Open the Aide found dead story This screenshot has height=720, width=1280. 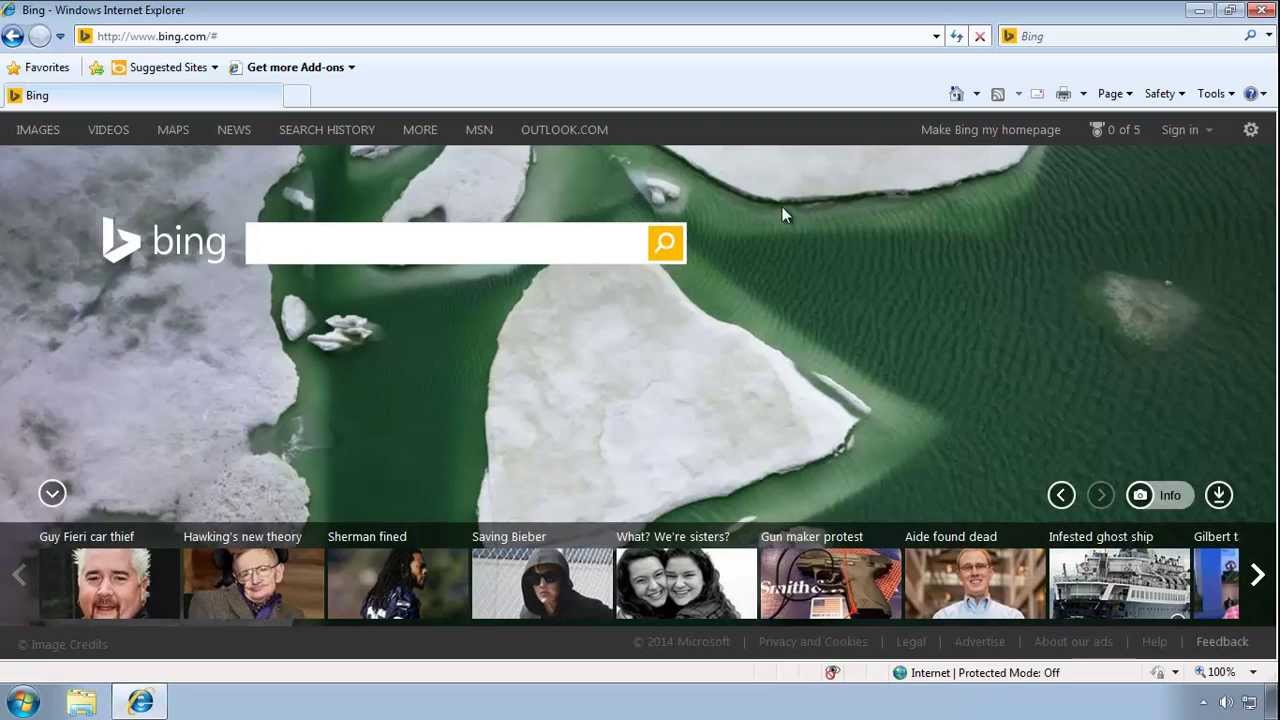point(975,574)
